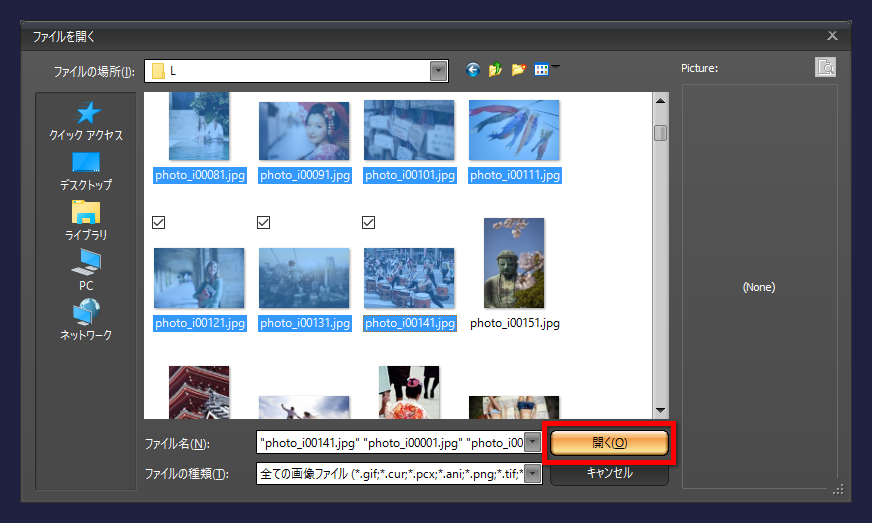Toggle the Picture preview icon
Screen dimensions: 872x523
click(x=825, y=67)
